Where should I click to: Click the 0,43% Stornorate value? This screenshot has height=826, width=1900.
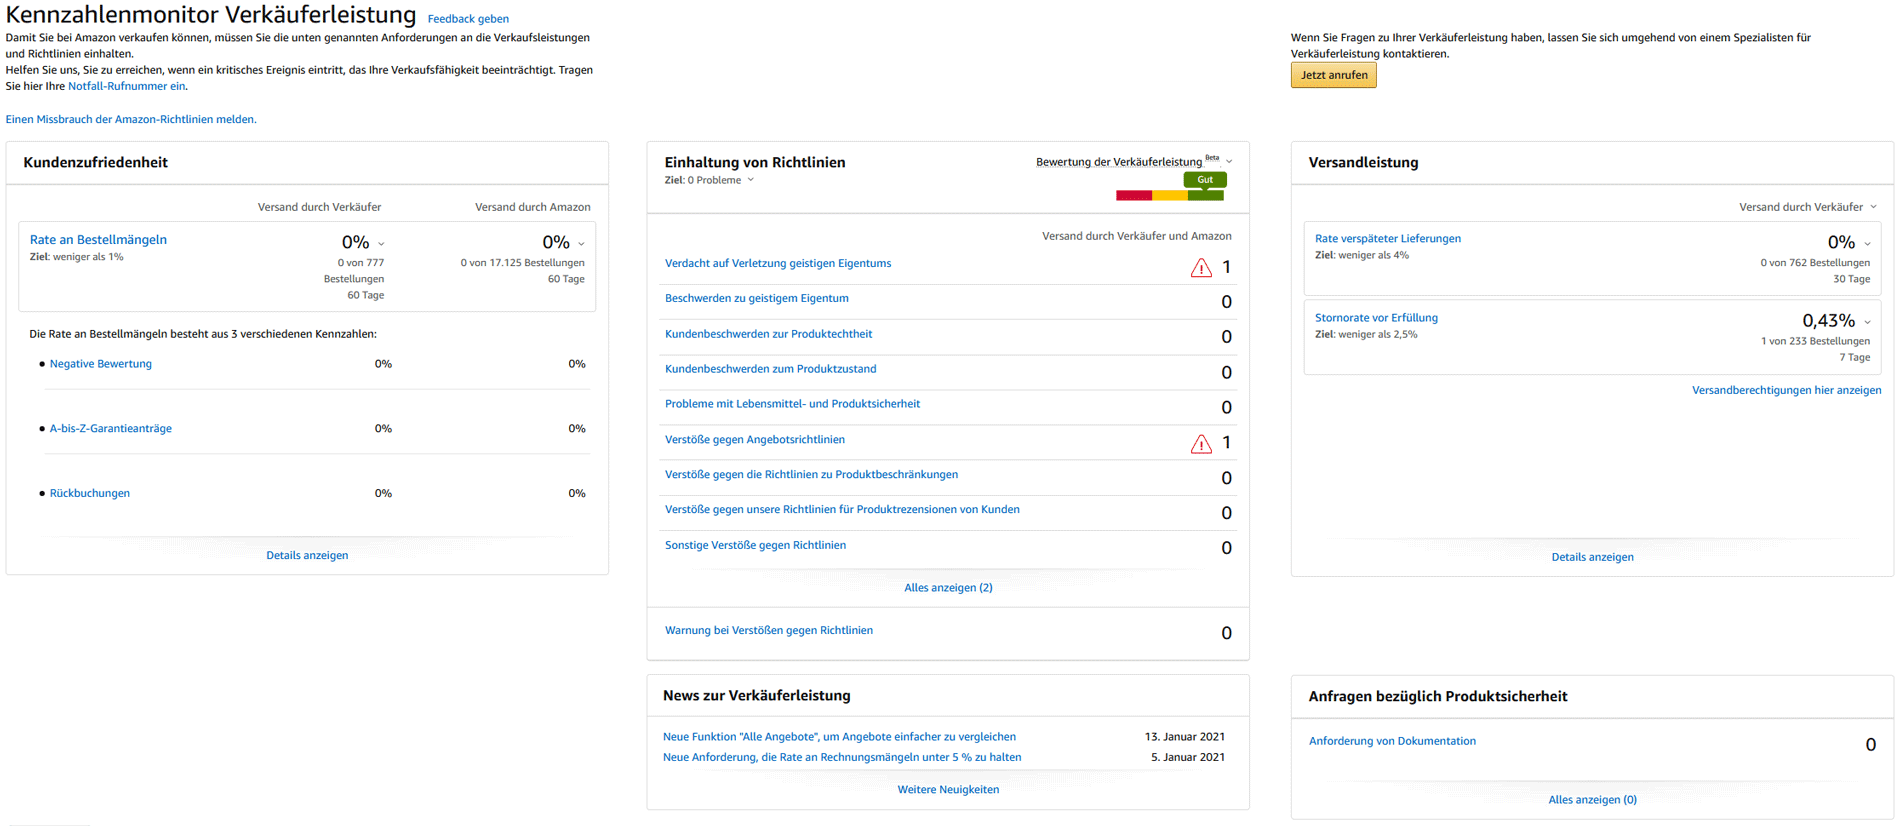[x=1828, y=321]
